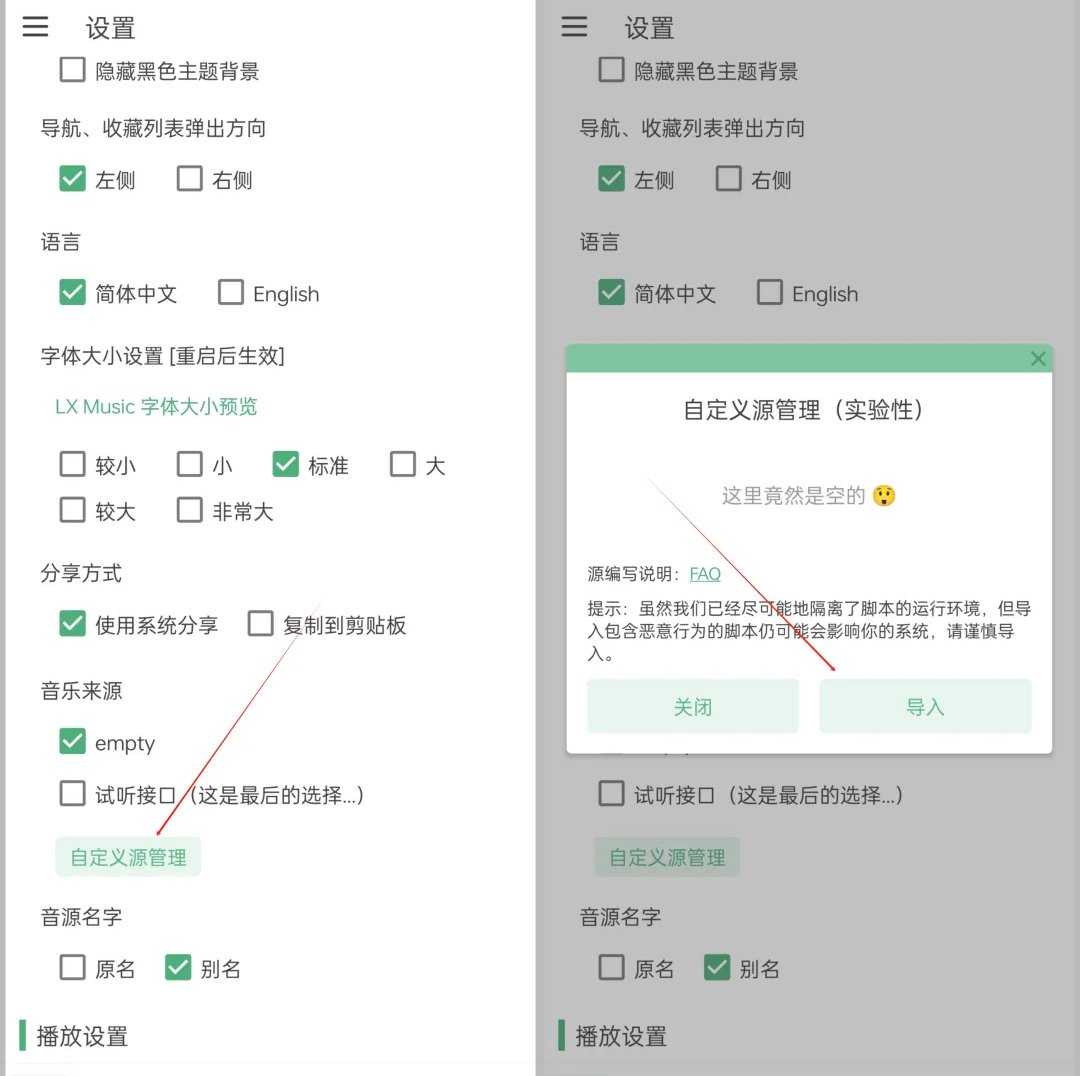Viewport: 1080px width, 1076px height.
Task: Choose 较小 font size option
Action: tap(72, 464)
